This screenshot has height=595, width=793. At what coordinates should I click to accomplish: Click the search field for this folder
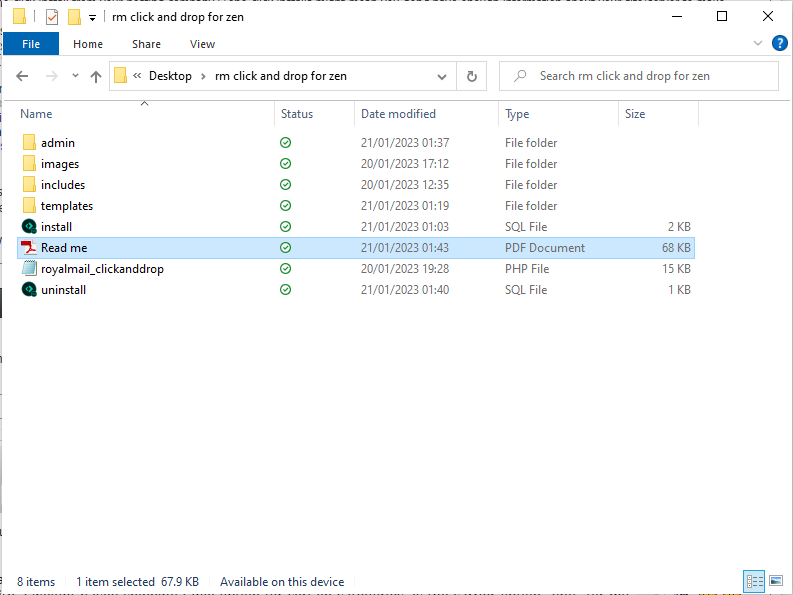tap(639, 76)
